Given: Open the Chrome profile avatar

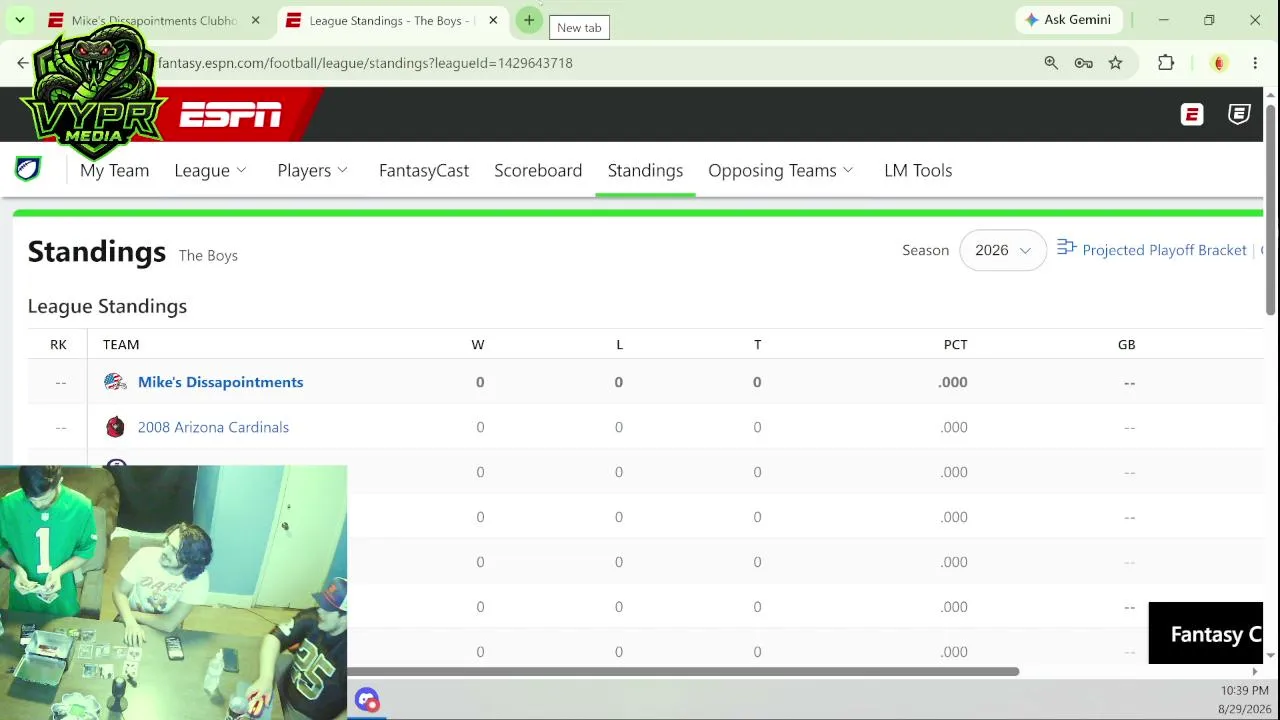Looking at the screenshot, I should (1218, 63).
